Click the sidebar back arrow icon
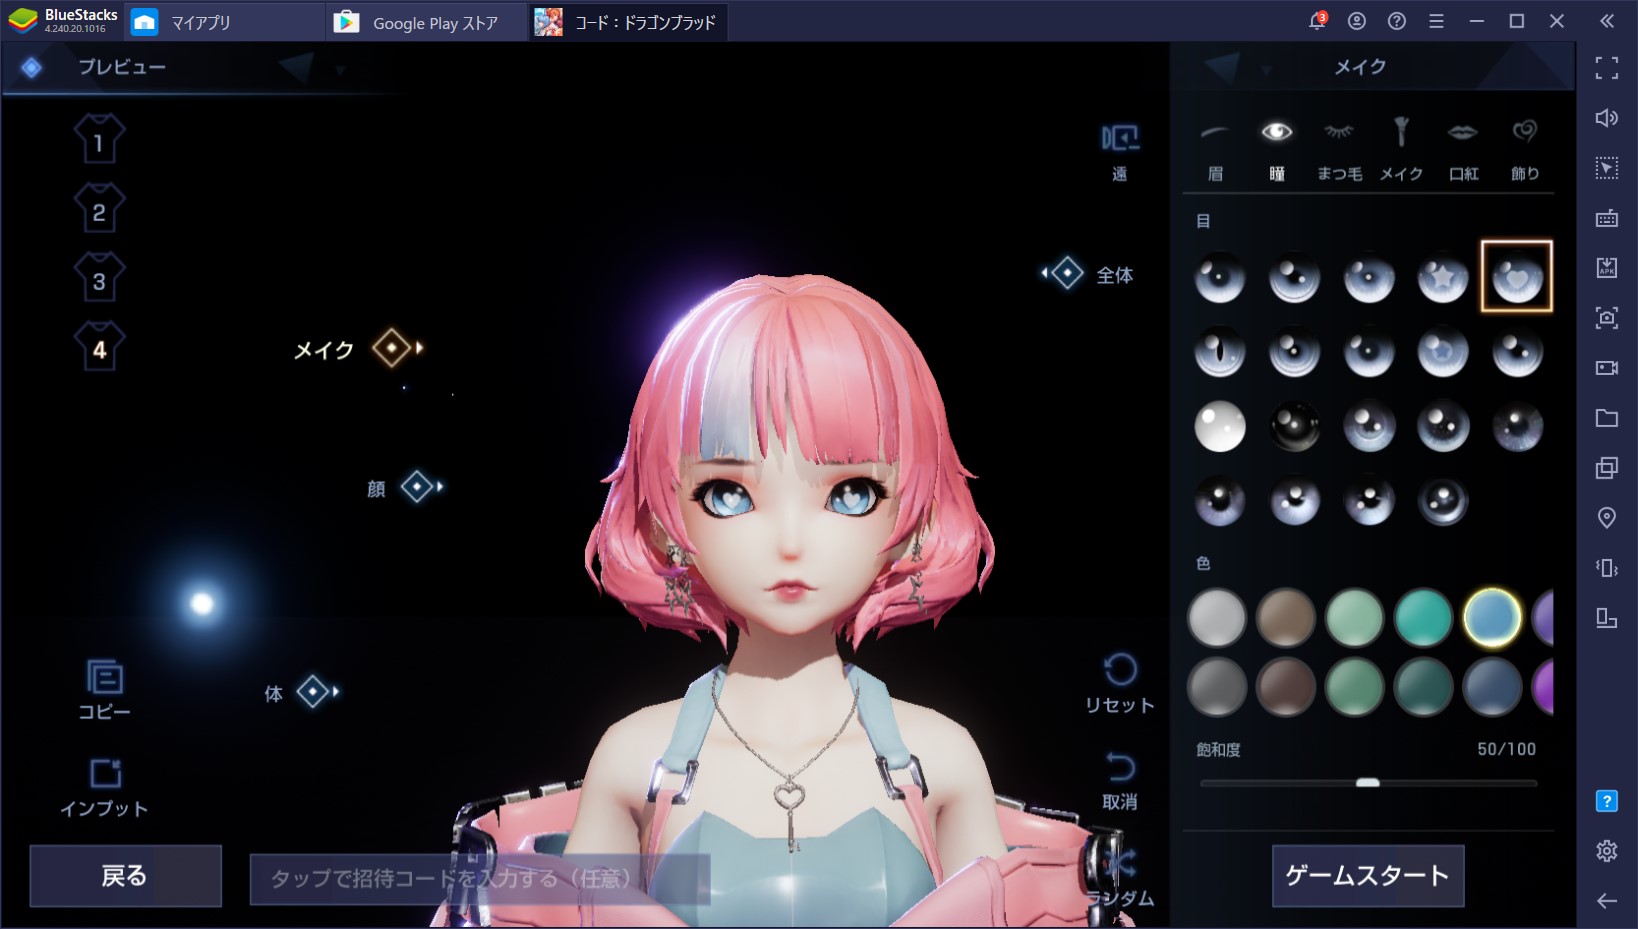This screenshot has height=929, width=1638. [x=1607, y=901]
